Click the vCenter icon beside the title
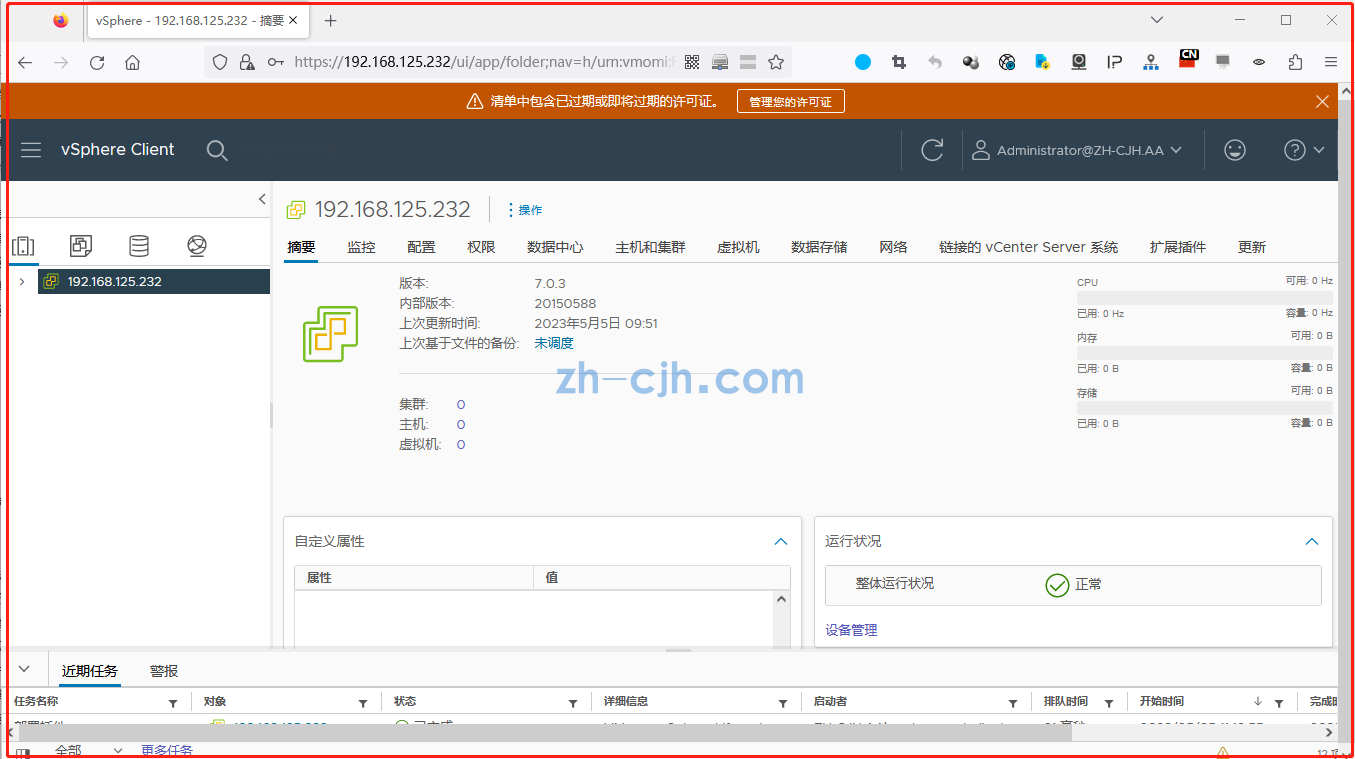The width and height of the screenshot is (1355, 759). click(296, 210)
